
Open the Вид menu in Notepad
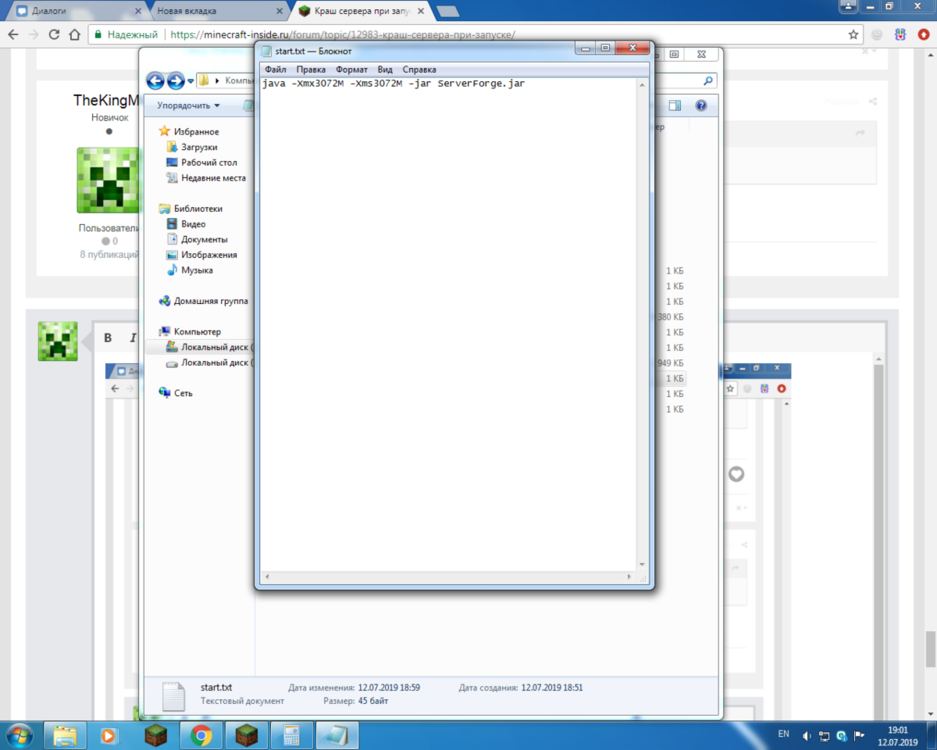[x=385, y=69]
